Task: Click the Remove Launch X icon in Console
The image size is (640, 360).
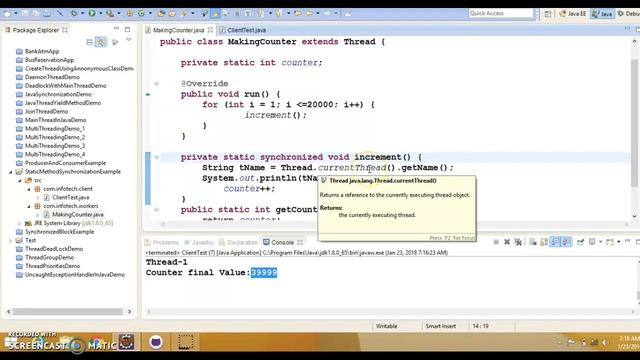Action: tap(507, 242)
